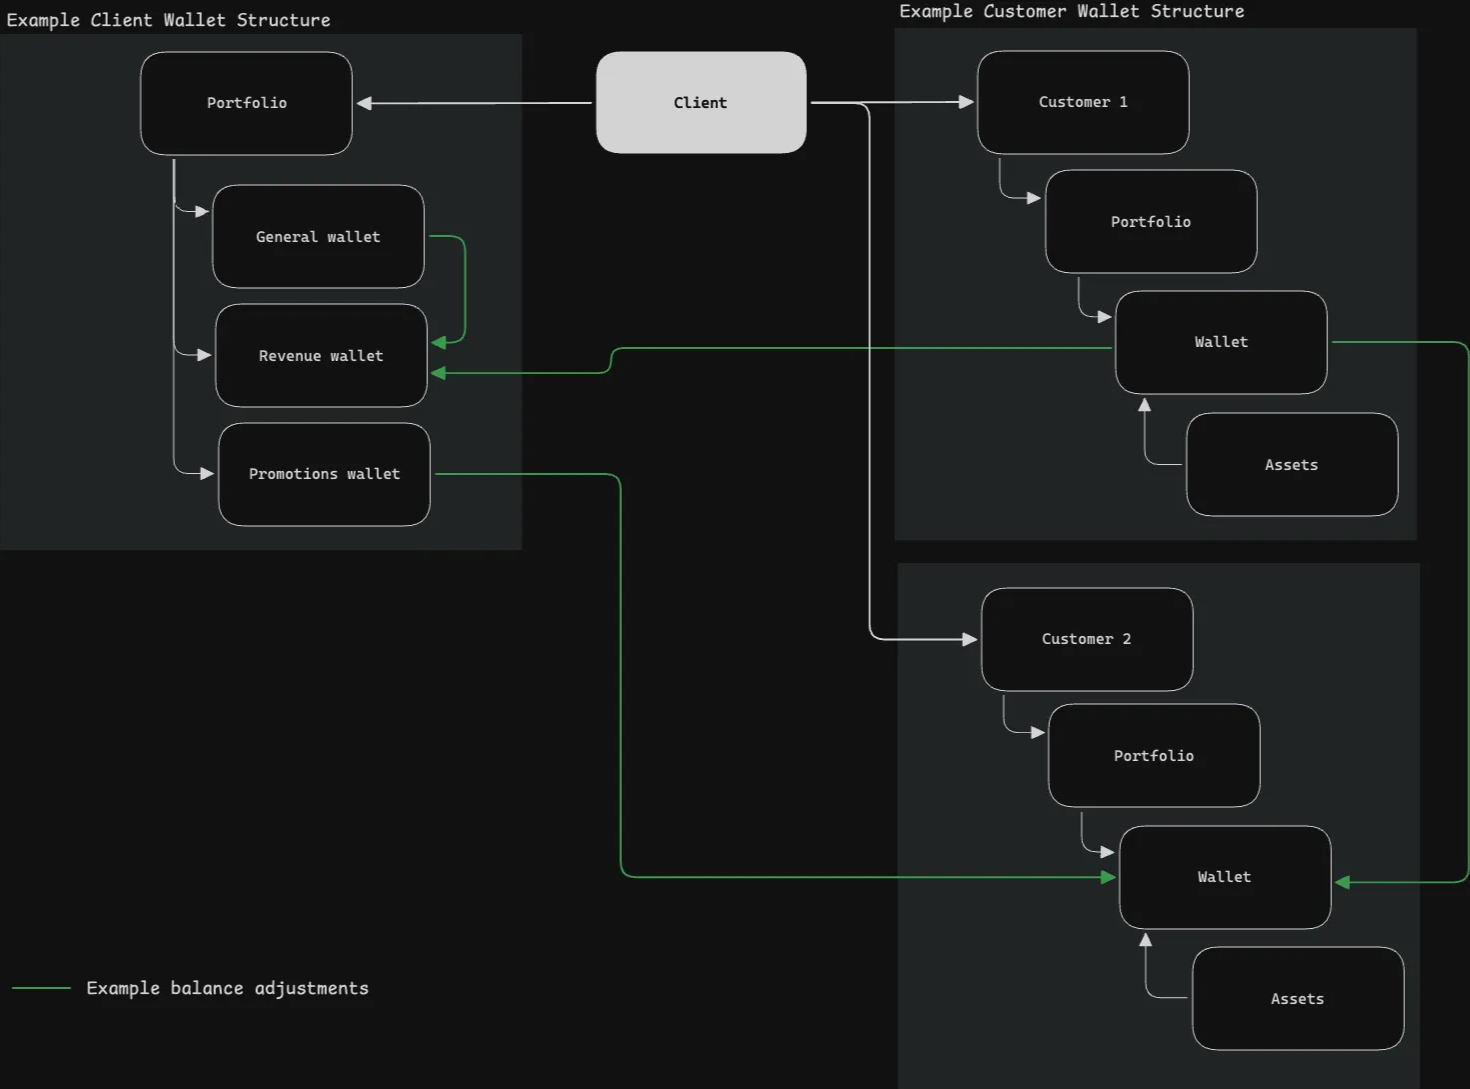Select the Portfolio node beneath Customer 2

tap(1154, 756)
